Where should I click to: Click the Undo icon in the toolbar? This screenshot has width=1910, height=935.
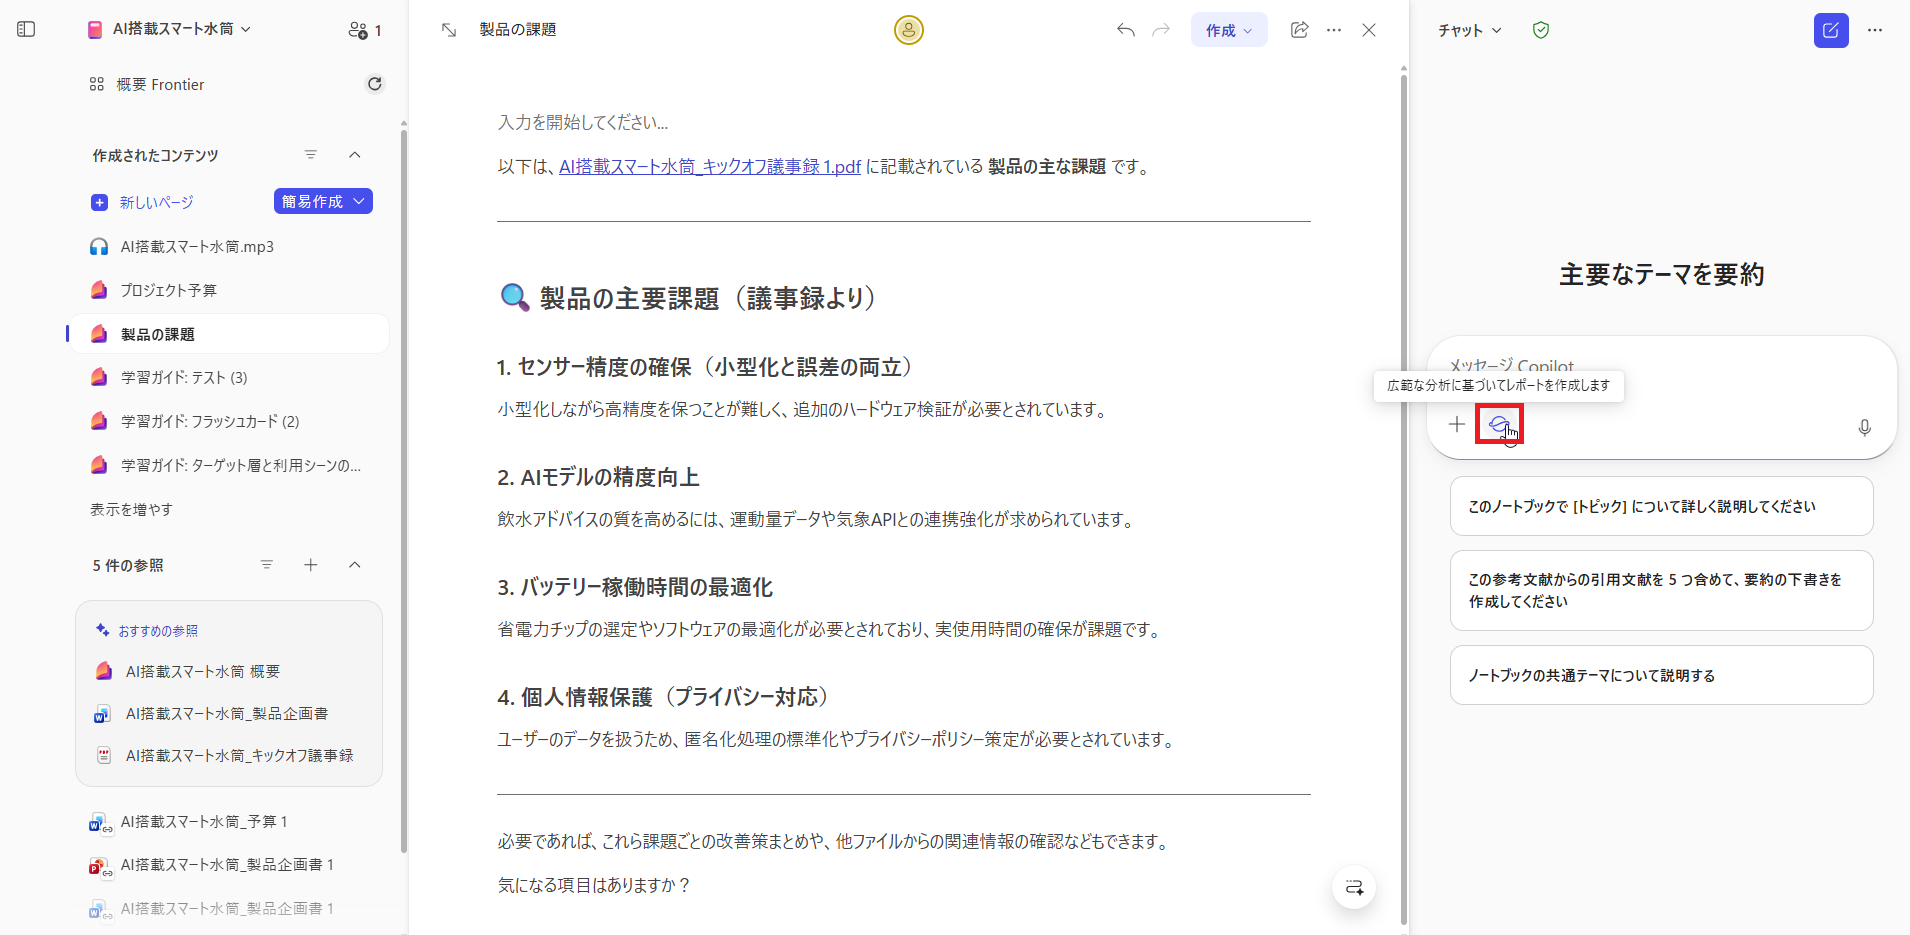[1125, 30]
